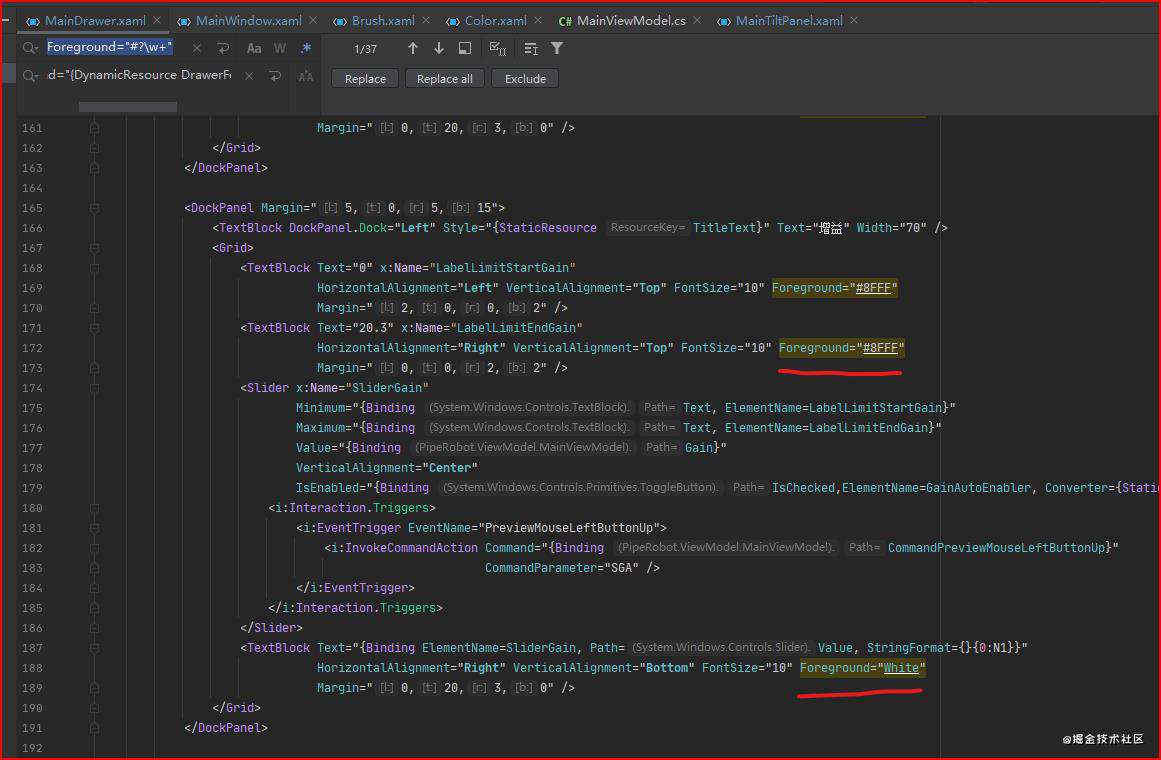The height and width of the screenshot is (760, 1161).
Task: Collapse the TextBlock fold at line 187
Action: tap(94, 648)
